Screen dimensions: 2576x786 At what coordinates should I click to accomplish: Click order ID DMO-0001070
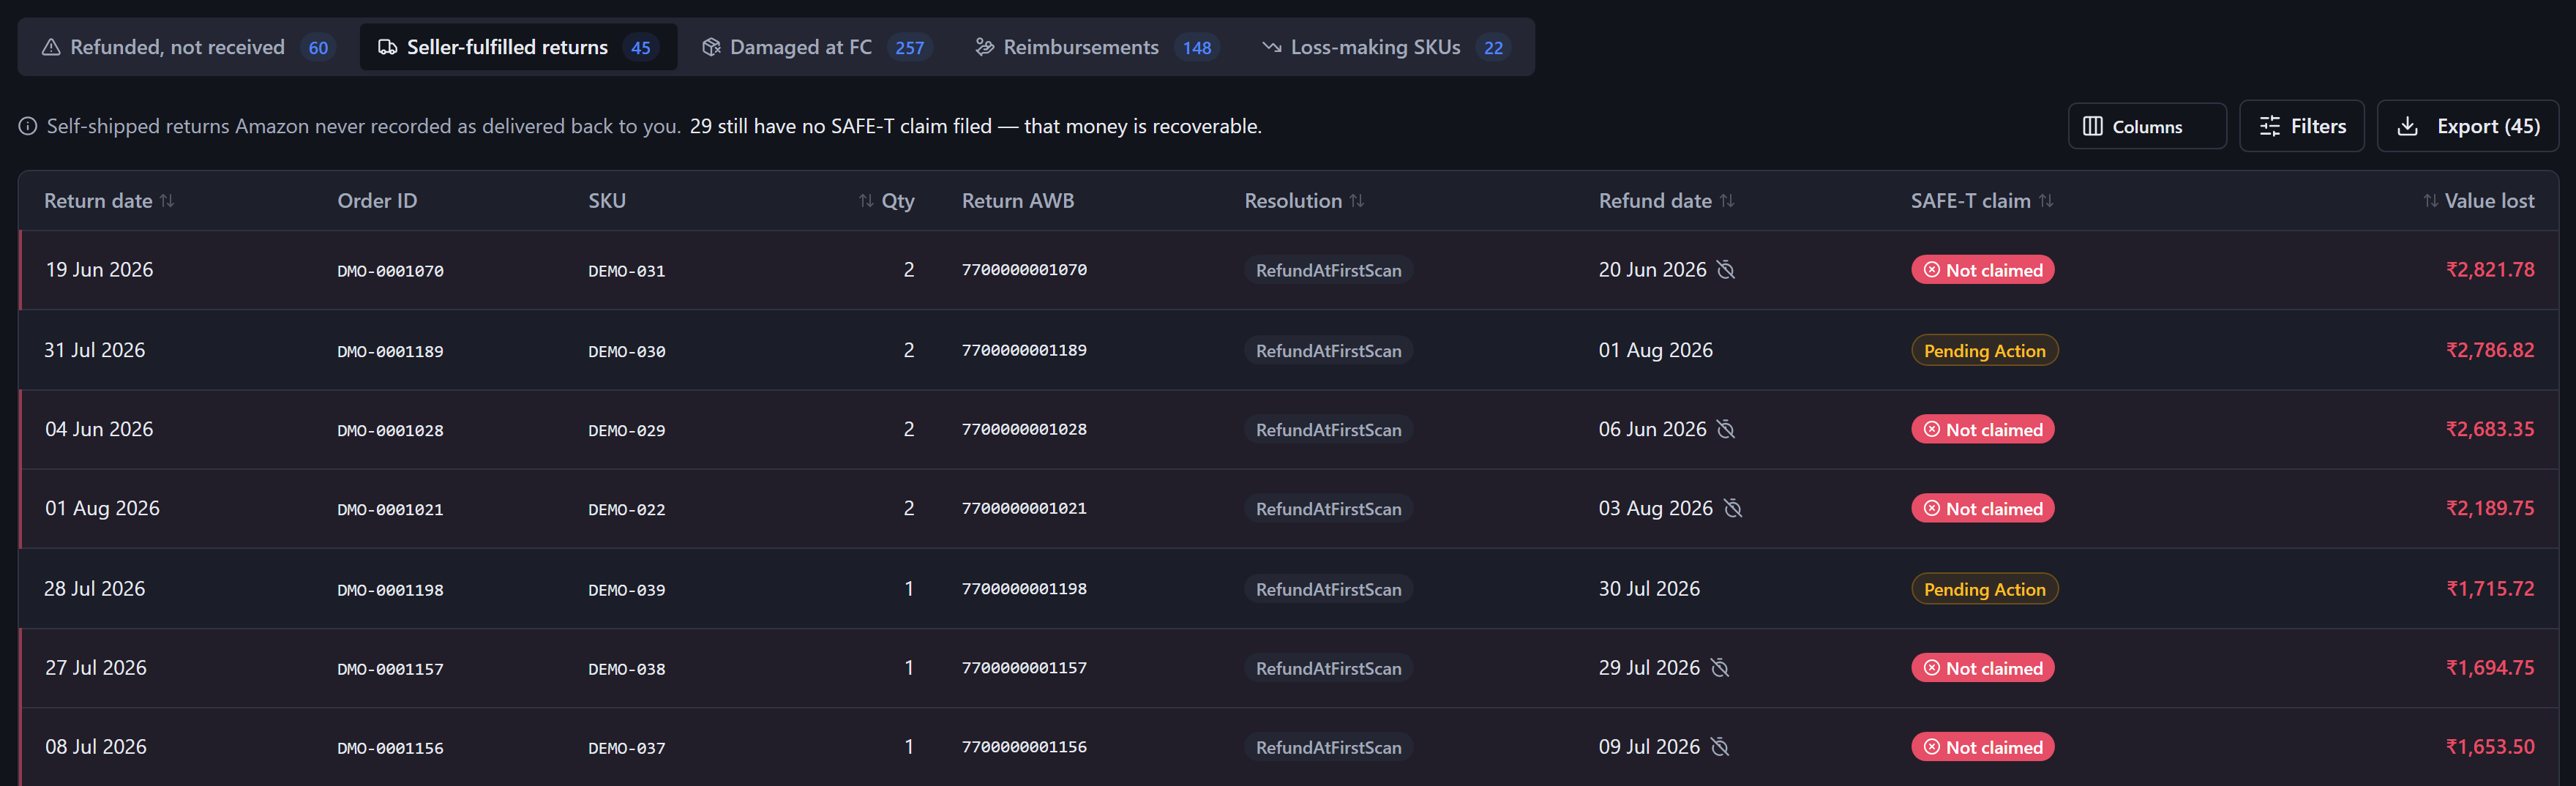(x=390, y=271)
